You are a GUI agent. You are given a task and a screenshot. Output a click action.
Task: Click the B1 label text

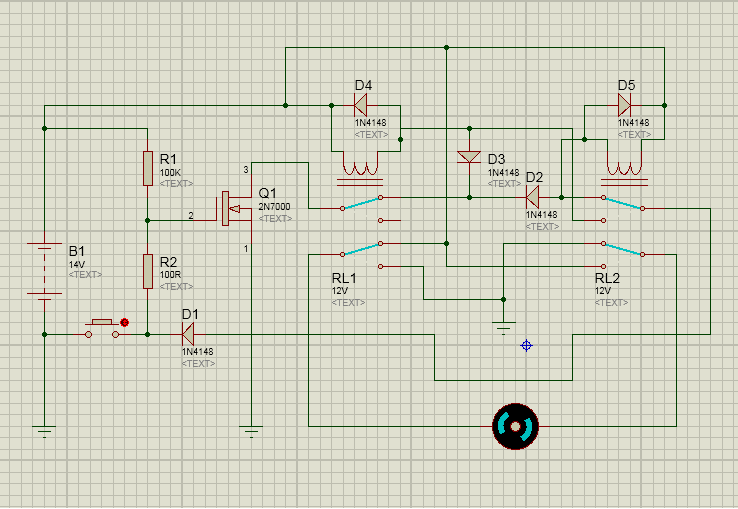tap(76, 250)
